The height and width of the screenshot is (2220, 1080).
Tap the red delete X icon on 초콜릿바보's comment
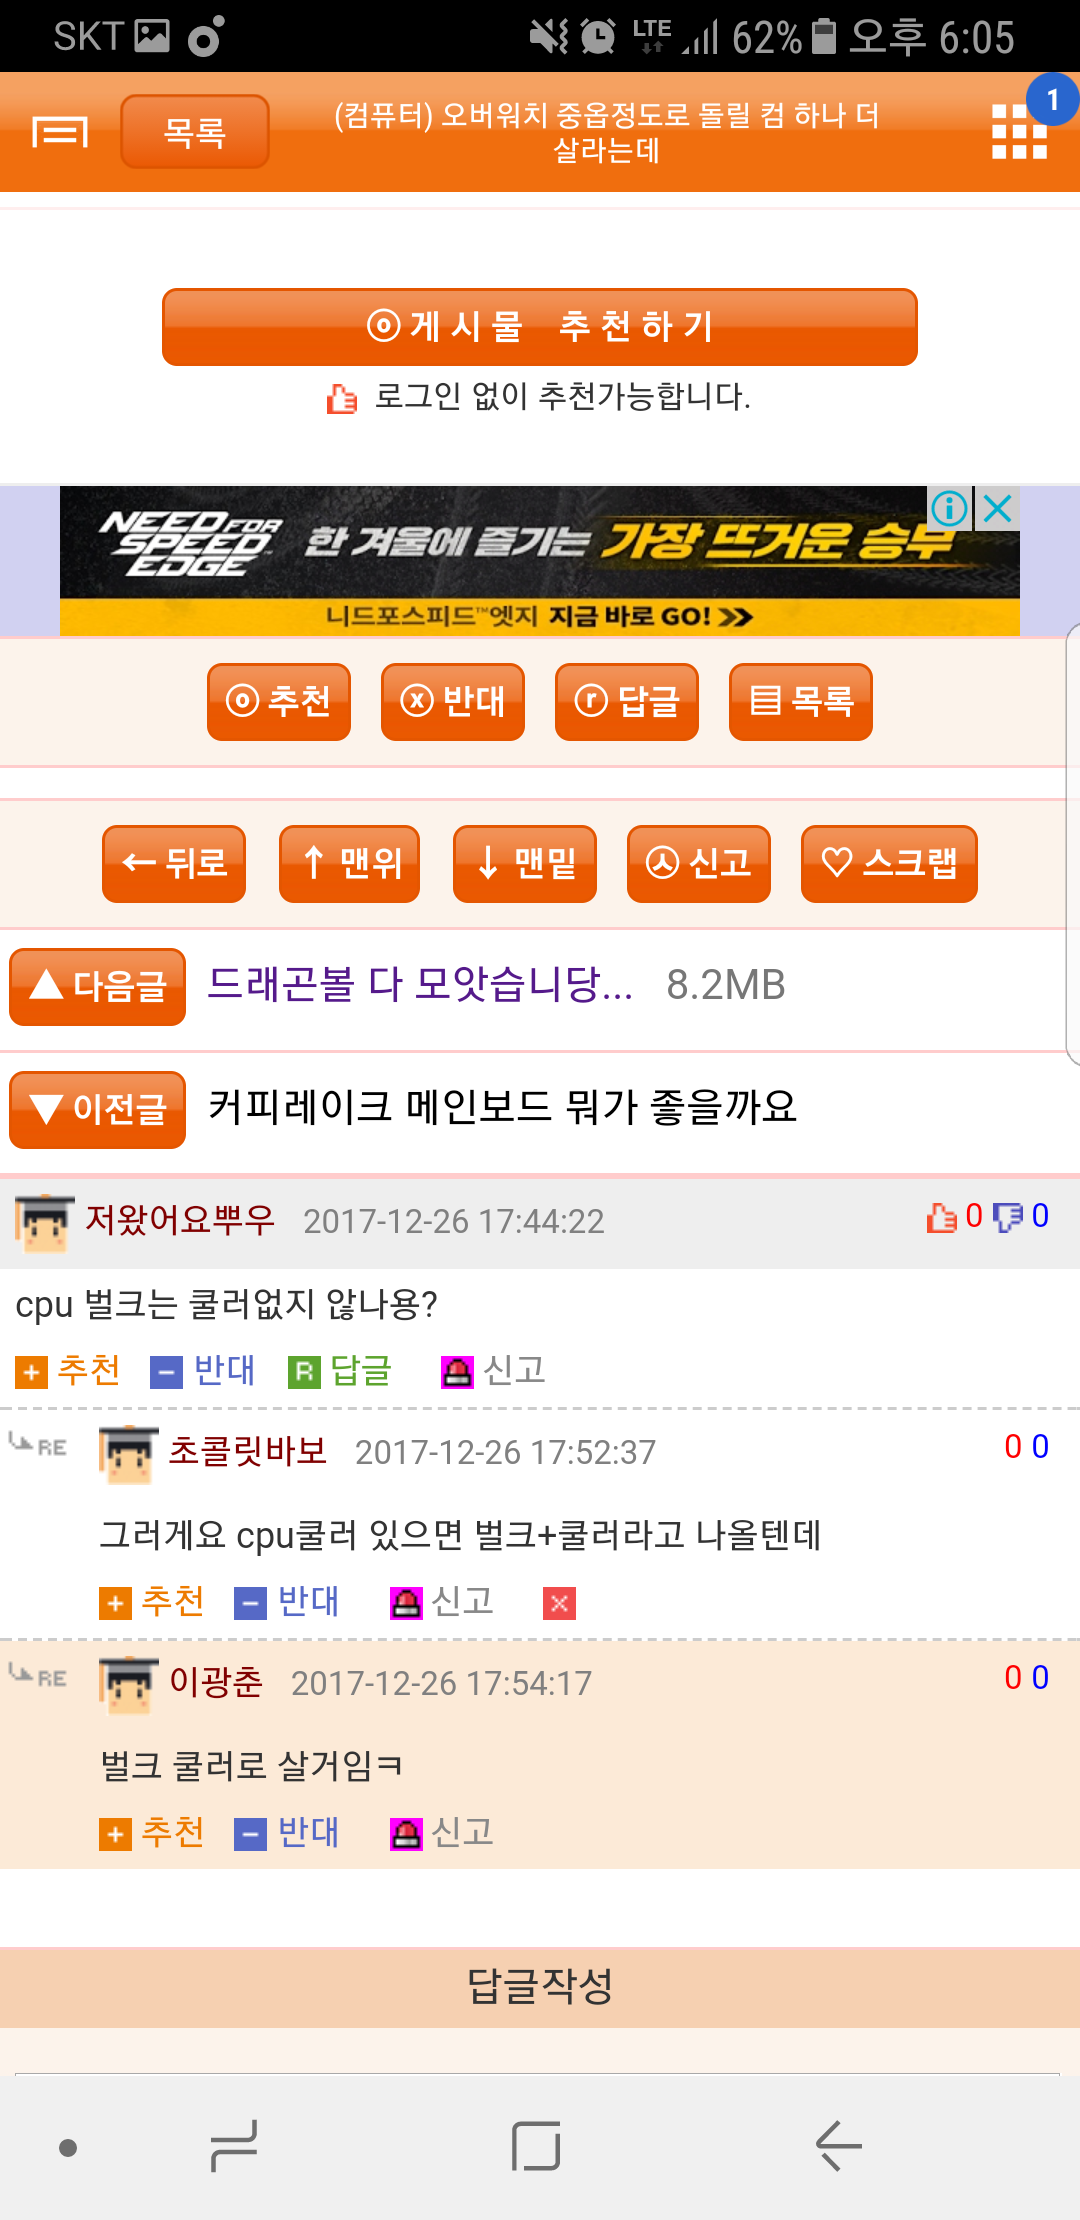[559, 1603]
